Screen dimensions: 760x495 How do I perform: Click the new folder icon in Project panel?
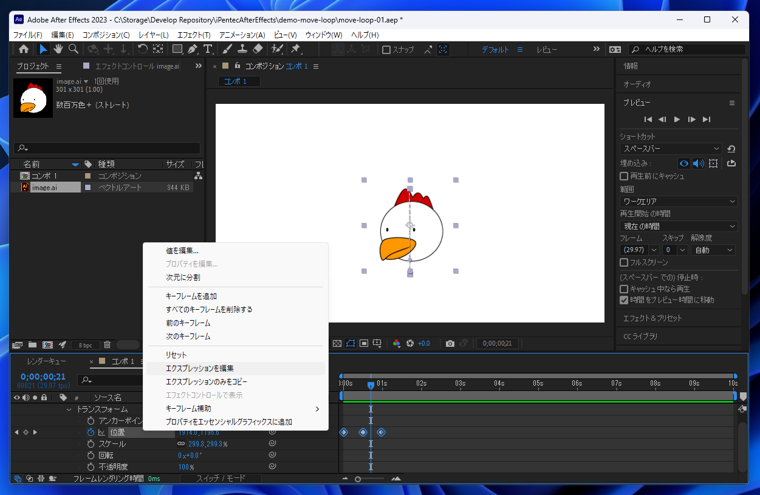point(32,345)
